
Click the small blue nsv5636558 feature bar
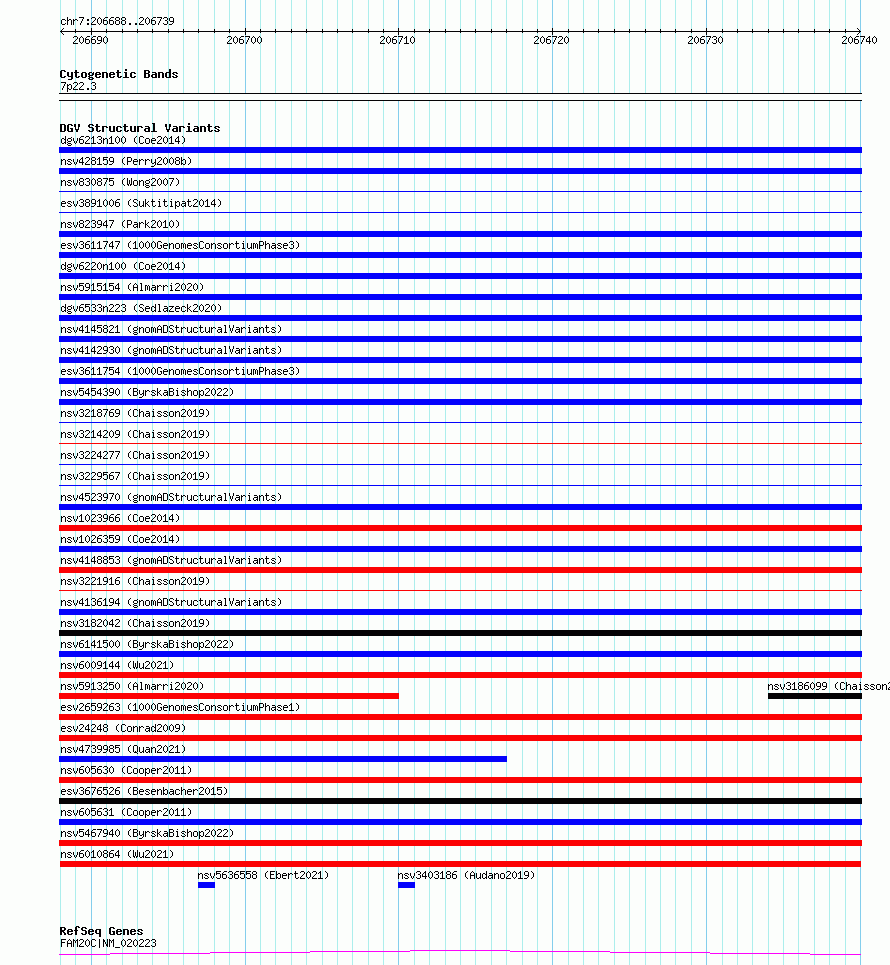click(206, 885)
